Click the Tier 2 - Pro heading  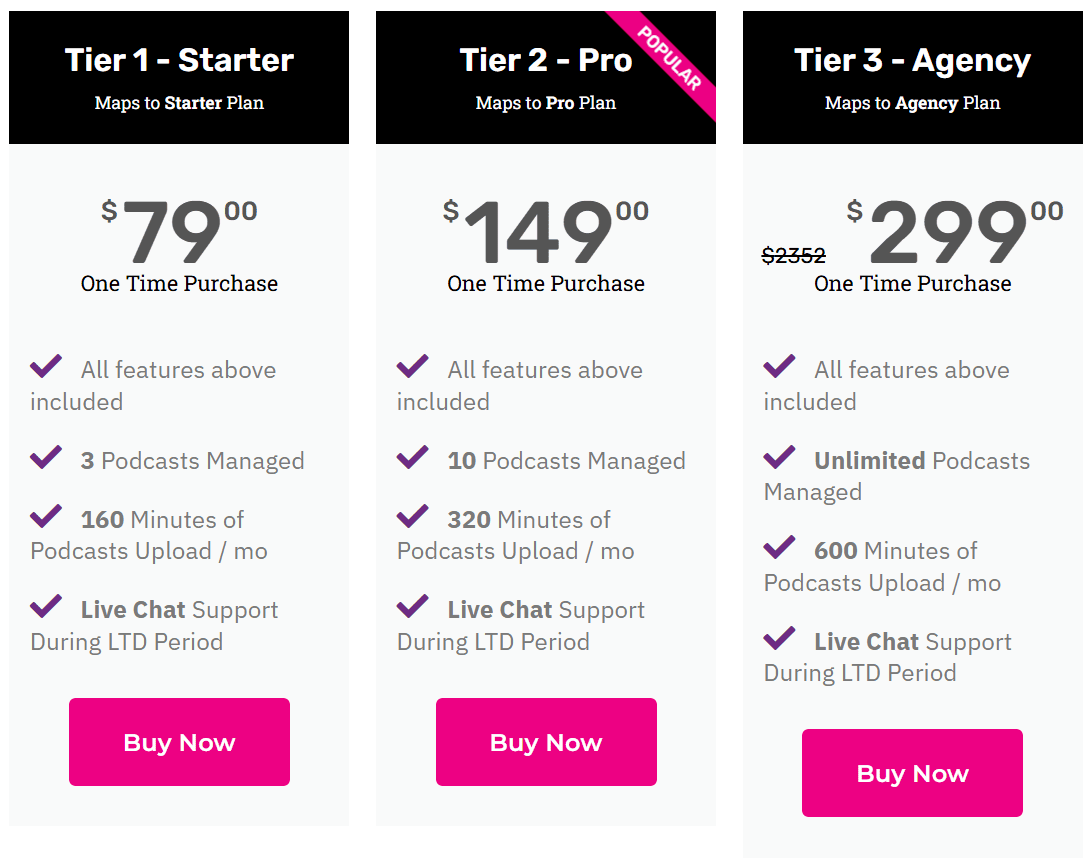(546, 61)
